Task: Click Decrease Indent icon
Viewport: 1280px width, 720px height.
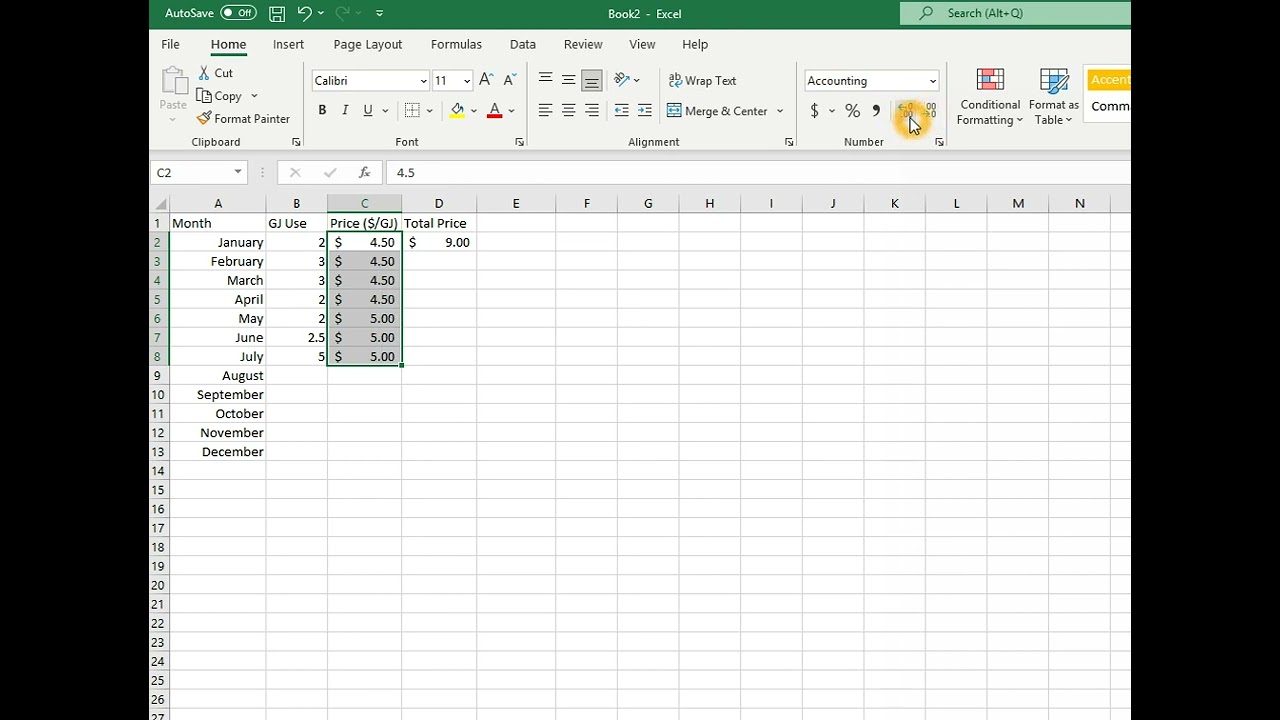Action: 621,111
